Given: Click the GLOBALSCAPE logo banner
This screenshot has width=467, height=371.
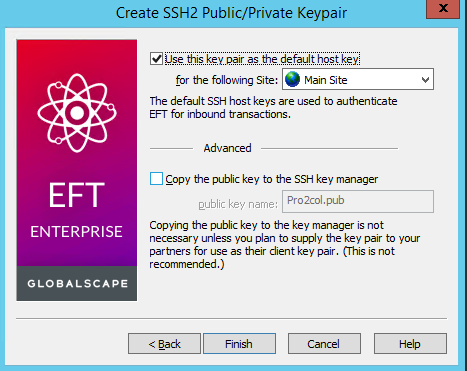Looking at the screenshot, I should click(x=77, y=283).
